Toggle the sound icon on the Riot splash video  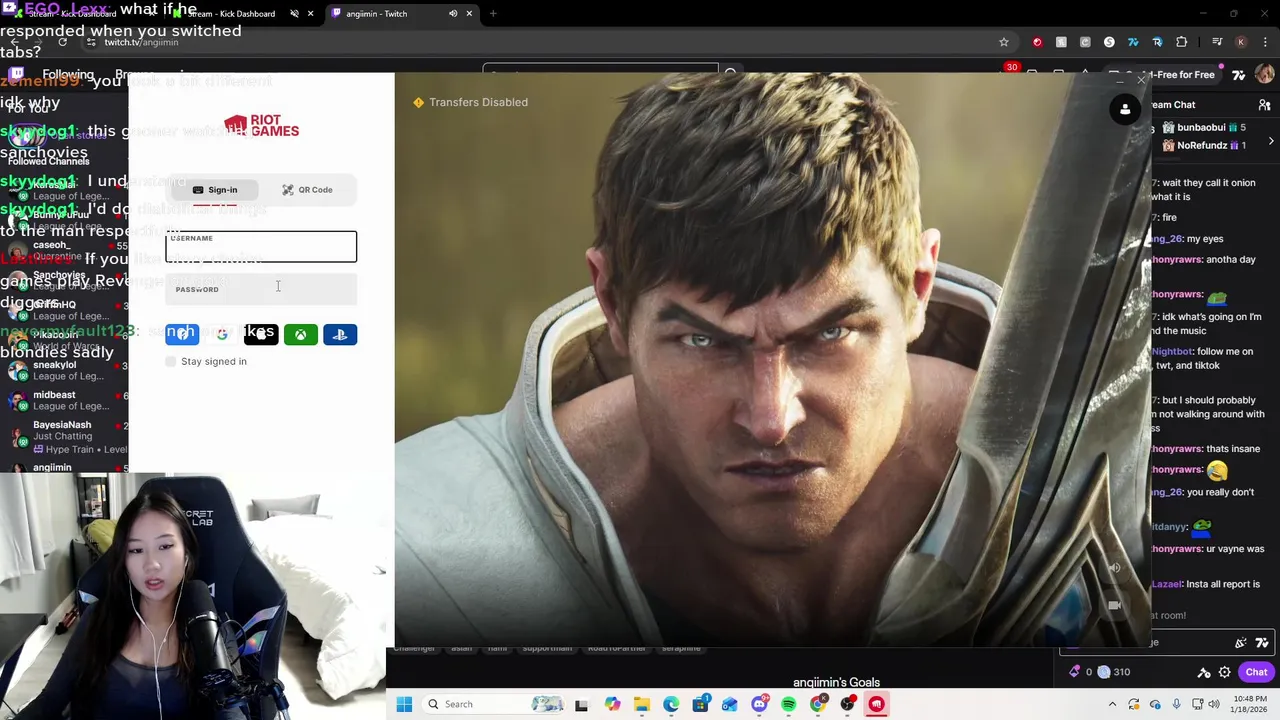pyautogui.click(x=1114, y=567)
